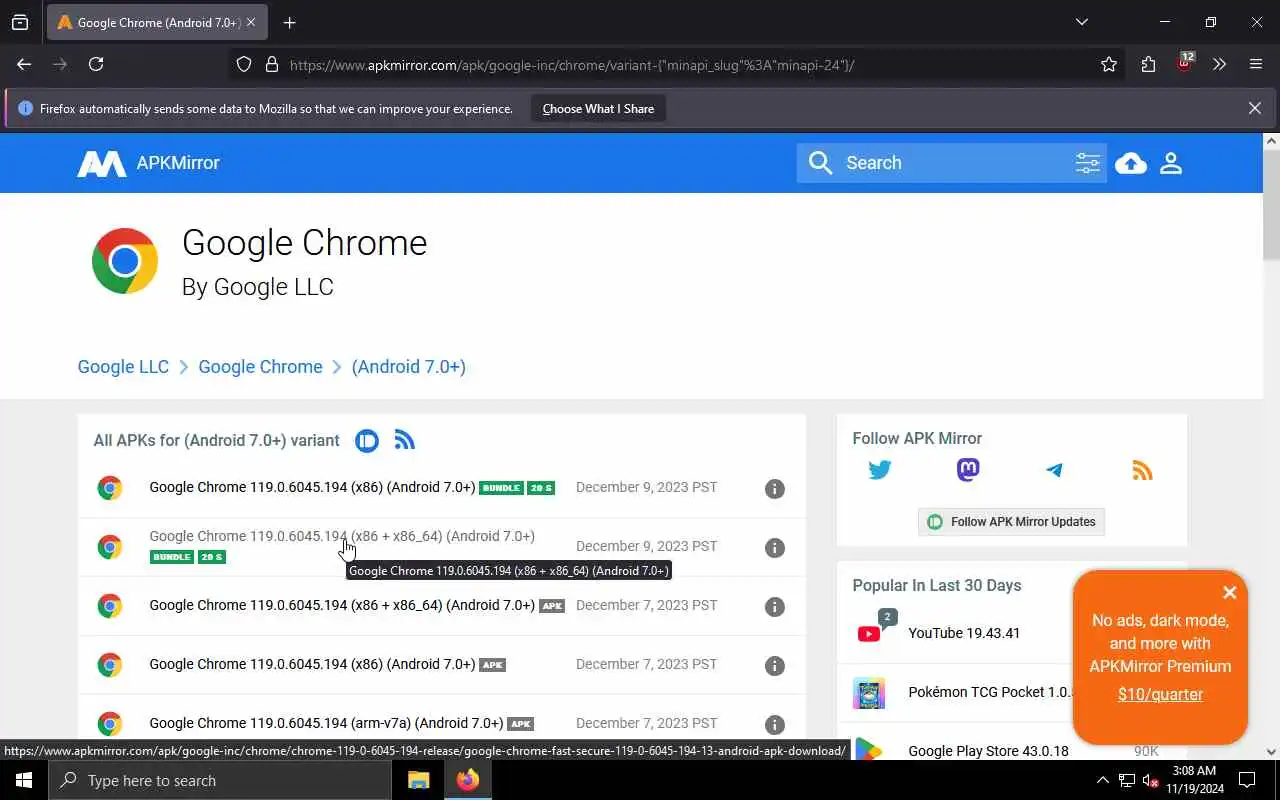The width and height of the screenshot is (1280, 800).
Task: Click YouTube app icon in popular list
Action: pos(869,634)
